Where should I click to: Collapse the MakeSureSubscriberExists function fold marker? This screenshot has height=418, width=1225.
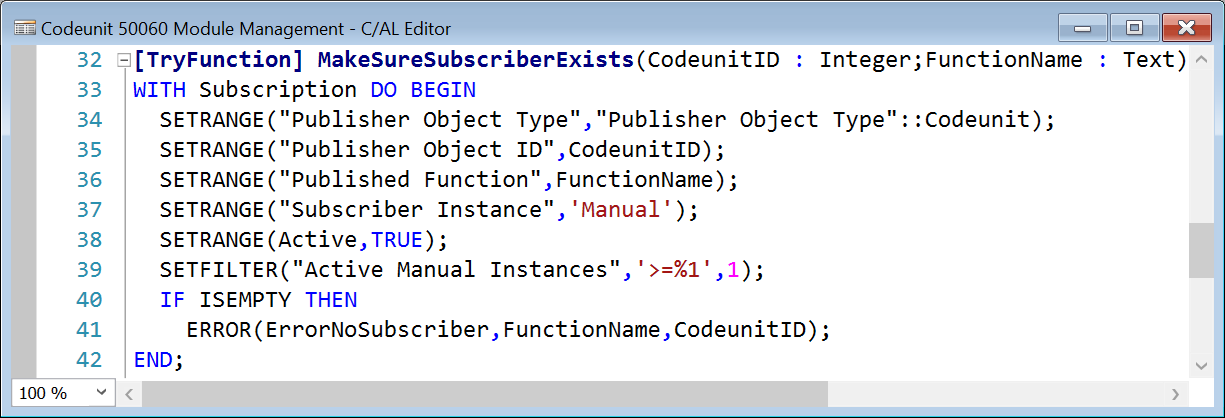click(123, 60)
